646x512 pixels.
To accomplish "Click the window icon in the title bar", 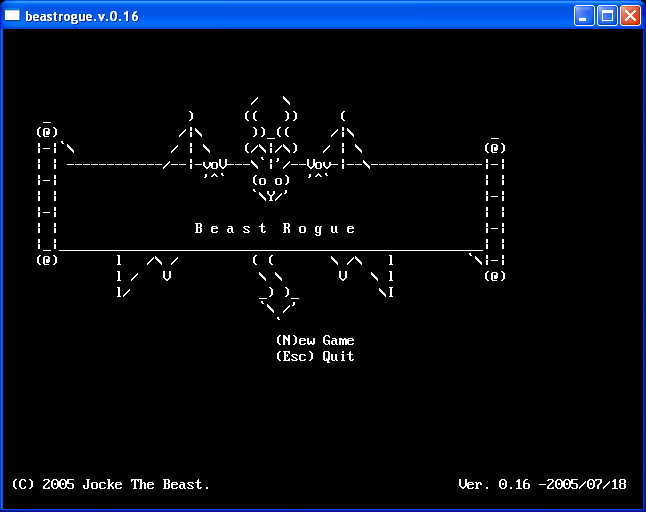I will (x=12, y=16).
